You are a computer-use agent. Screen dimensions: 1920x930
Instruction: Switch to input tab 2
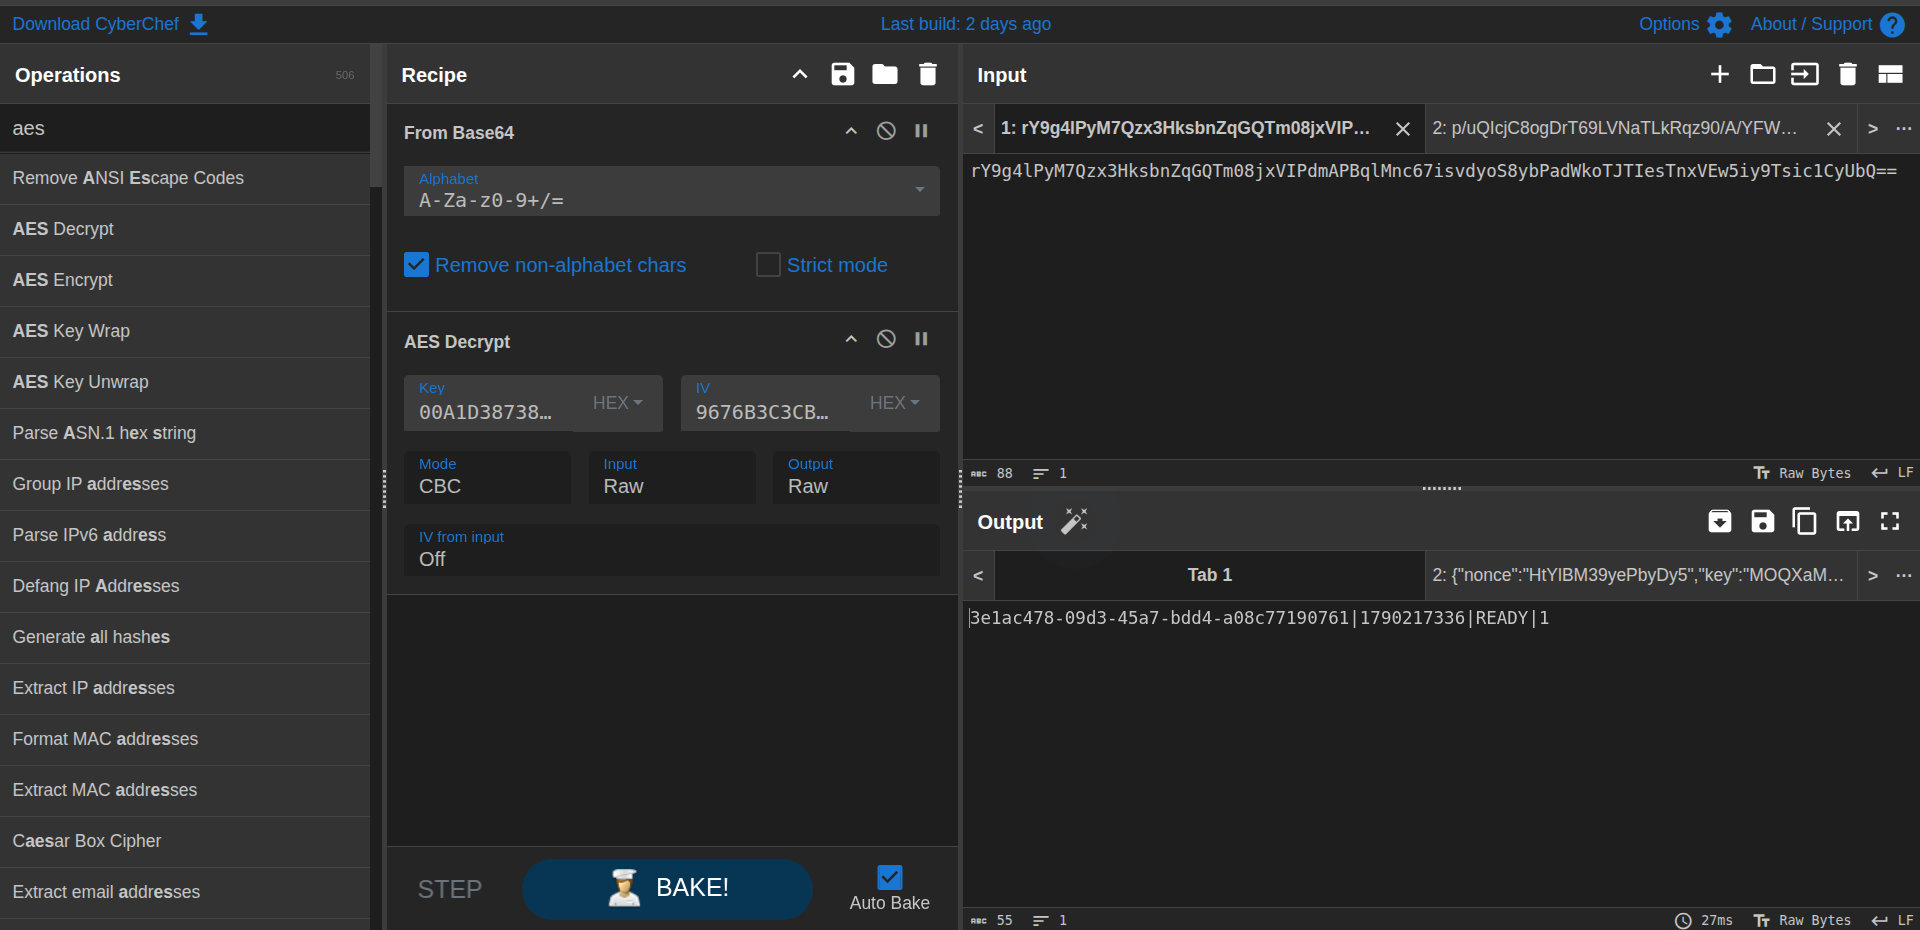[1615, 128]
